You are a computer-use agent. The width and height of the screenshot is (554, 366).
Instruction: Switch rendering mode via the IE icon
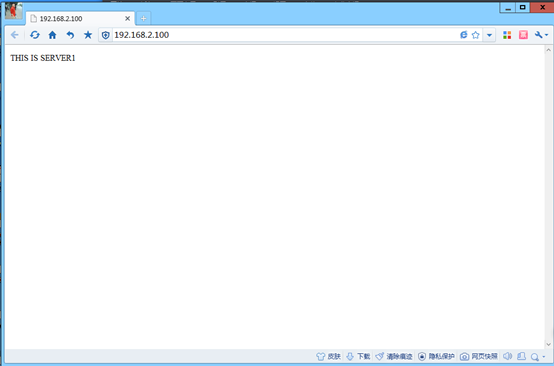pyautogui.click(x=464, y=35)
